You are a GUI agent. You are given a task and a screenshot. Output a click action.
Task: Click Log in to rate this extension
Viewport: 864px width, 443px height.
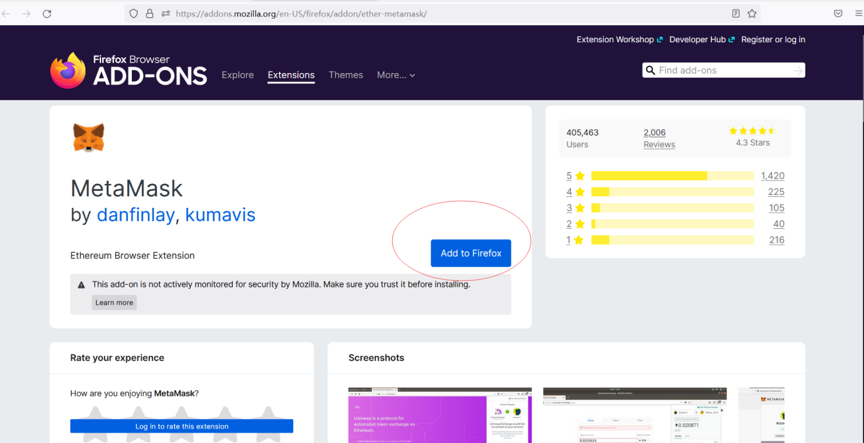182,426
